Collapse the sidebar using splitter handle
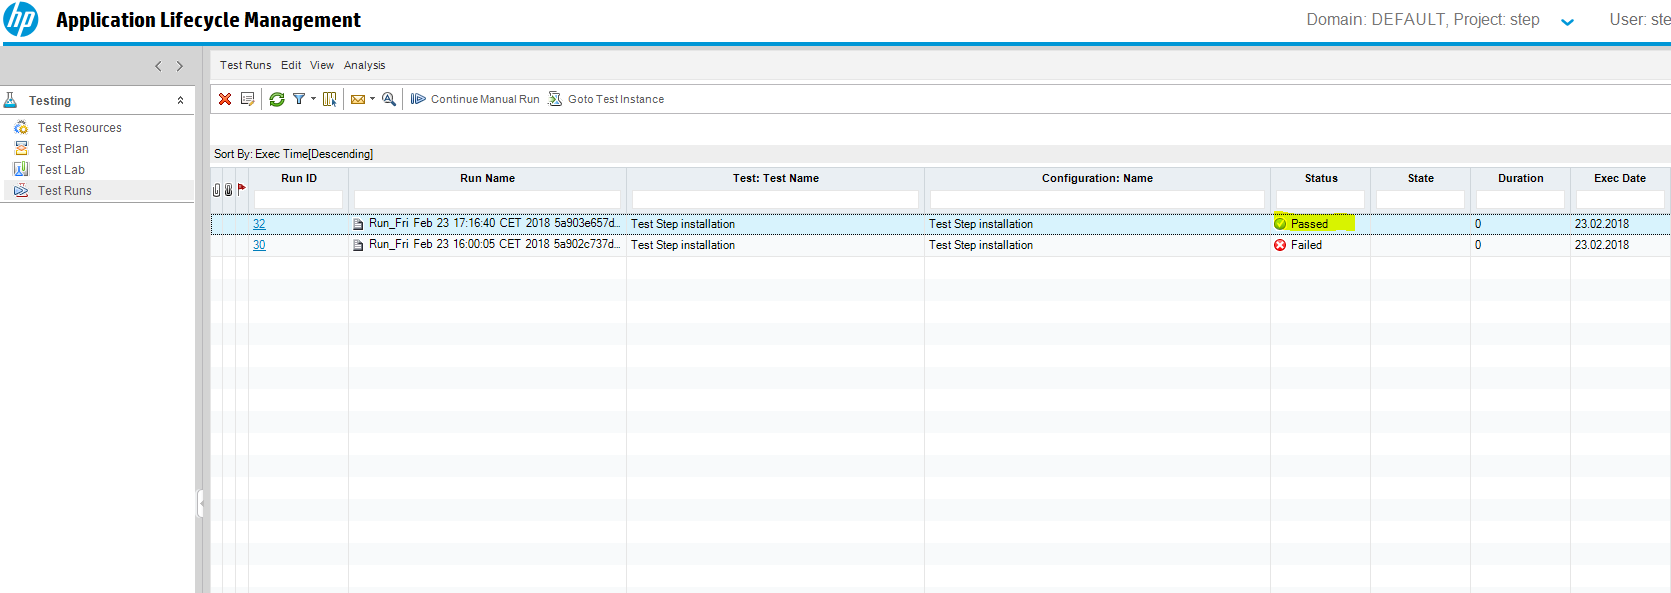Screen dimensions: 1671x593 pyautogui.click(x=200, y=503)
